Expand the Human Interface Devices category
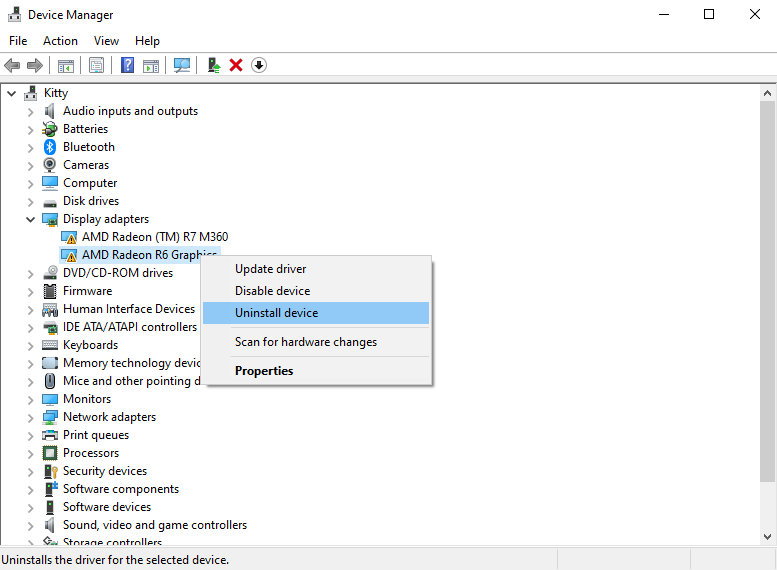The height and width of the screenshot is (570, 777). (x=31, y=310)
